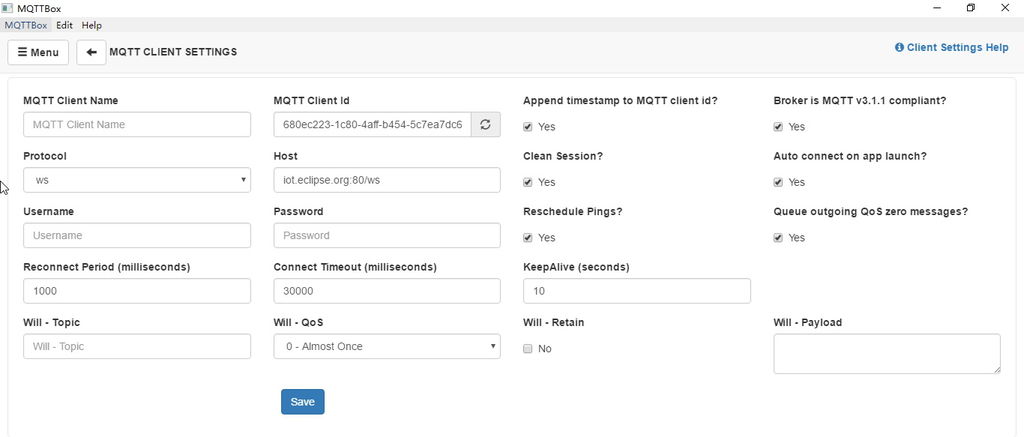Click the KeepAlive seconds field
This screenshot has width=1024, height=437.
637,291
